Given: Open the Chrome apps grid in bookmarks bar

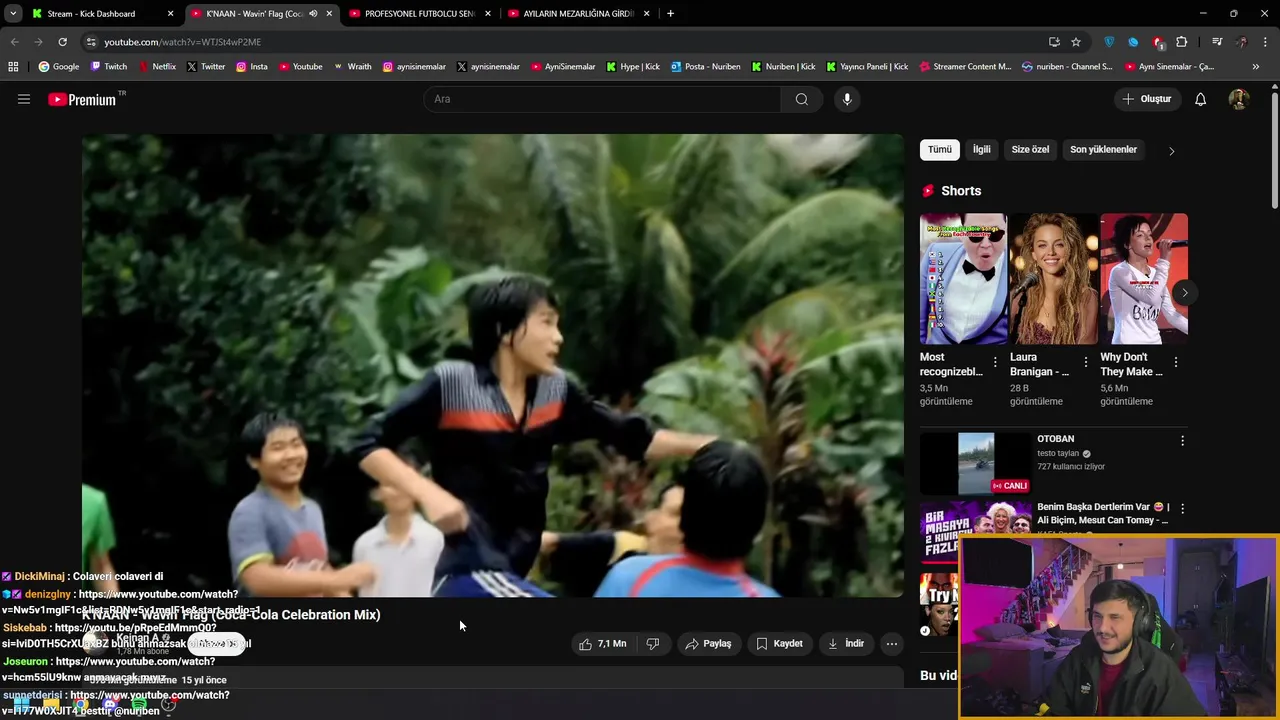Looking at the screenshot, I should 13,67.
